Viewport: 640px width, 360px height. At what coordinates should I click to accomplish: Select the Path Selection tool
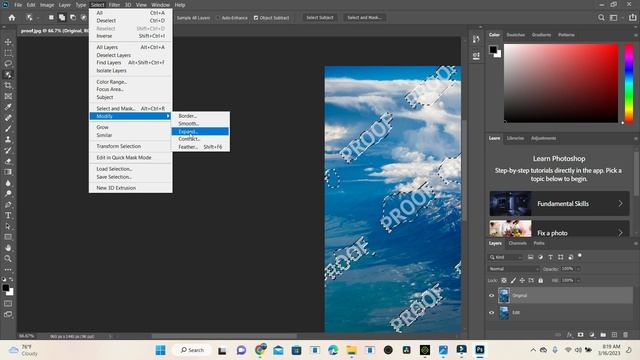(8, 226)
